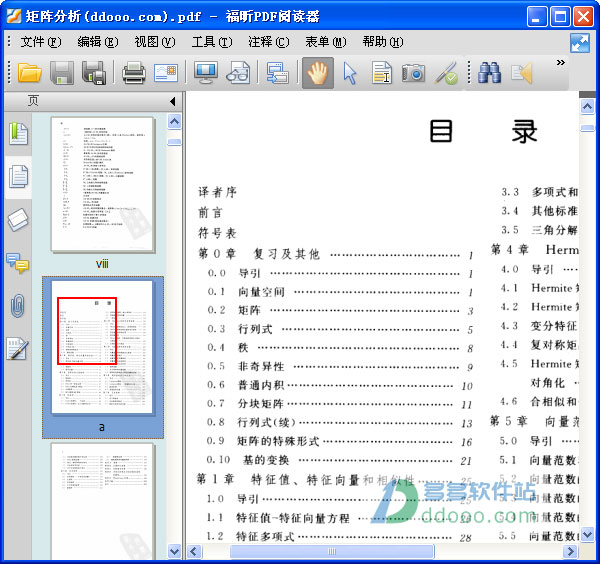
Task: Click the contents entry 0.9 矩阵的特殊形式
Action: (340, 441)
